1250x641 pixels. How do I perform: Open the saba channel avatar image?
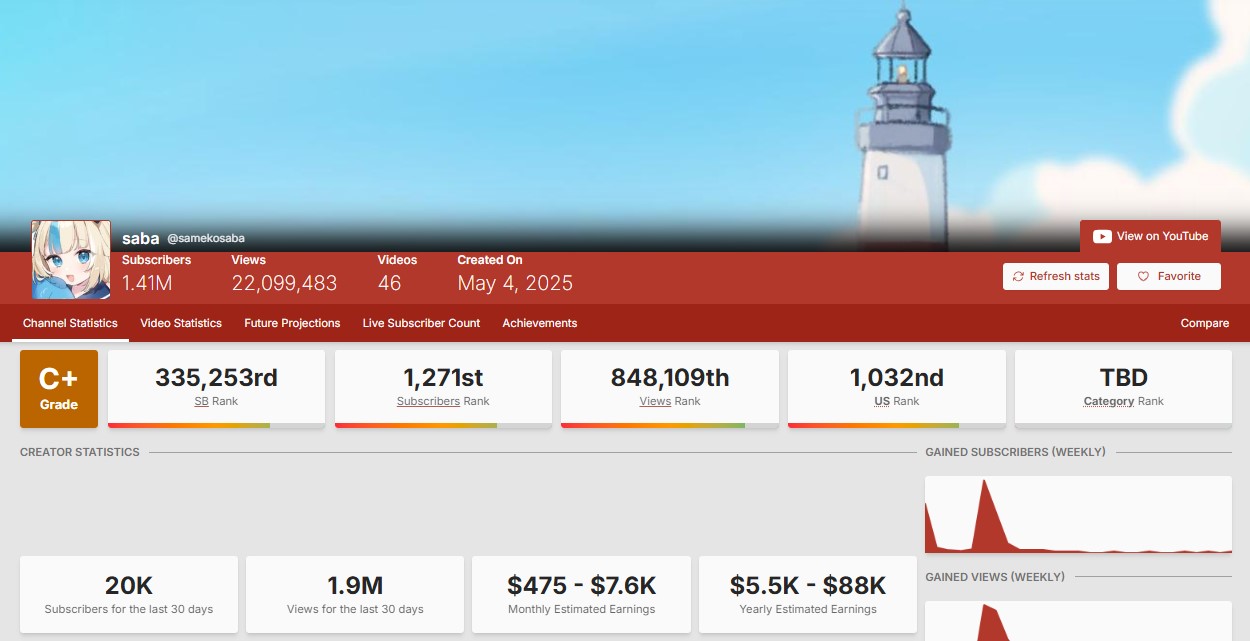tap(71, 260)
